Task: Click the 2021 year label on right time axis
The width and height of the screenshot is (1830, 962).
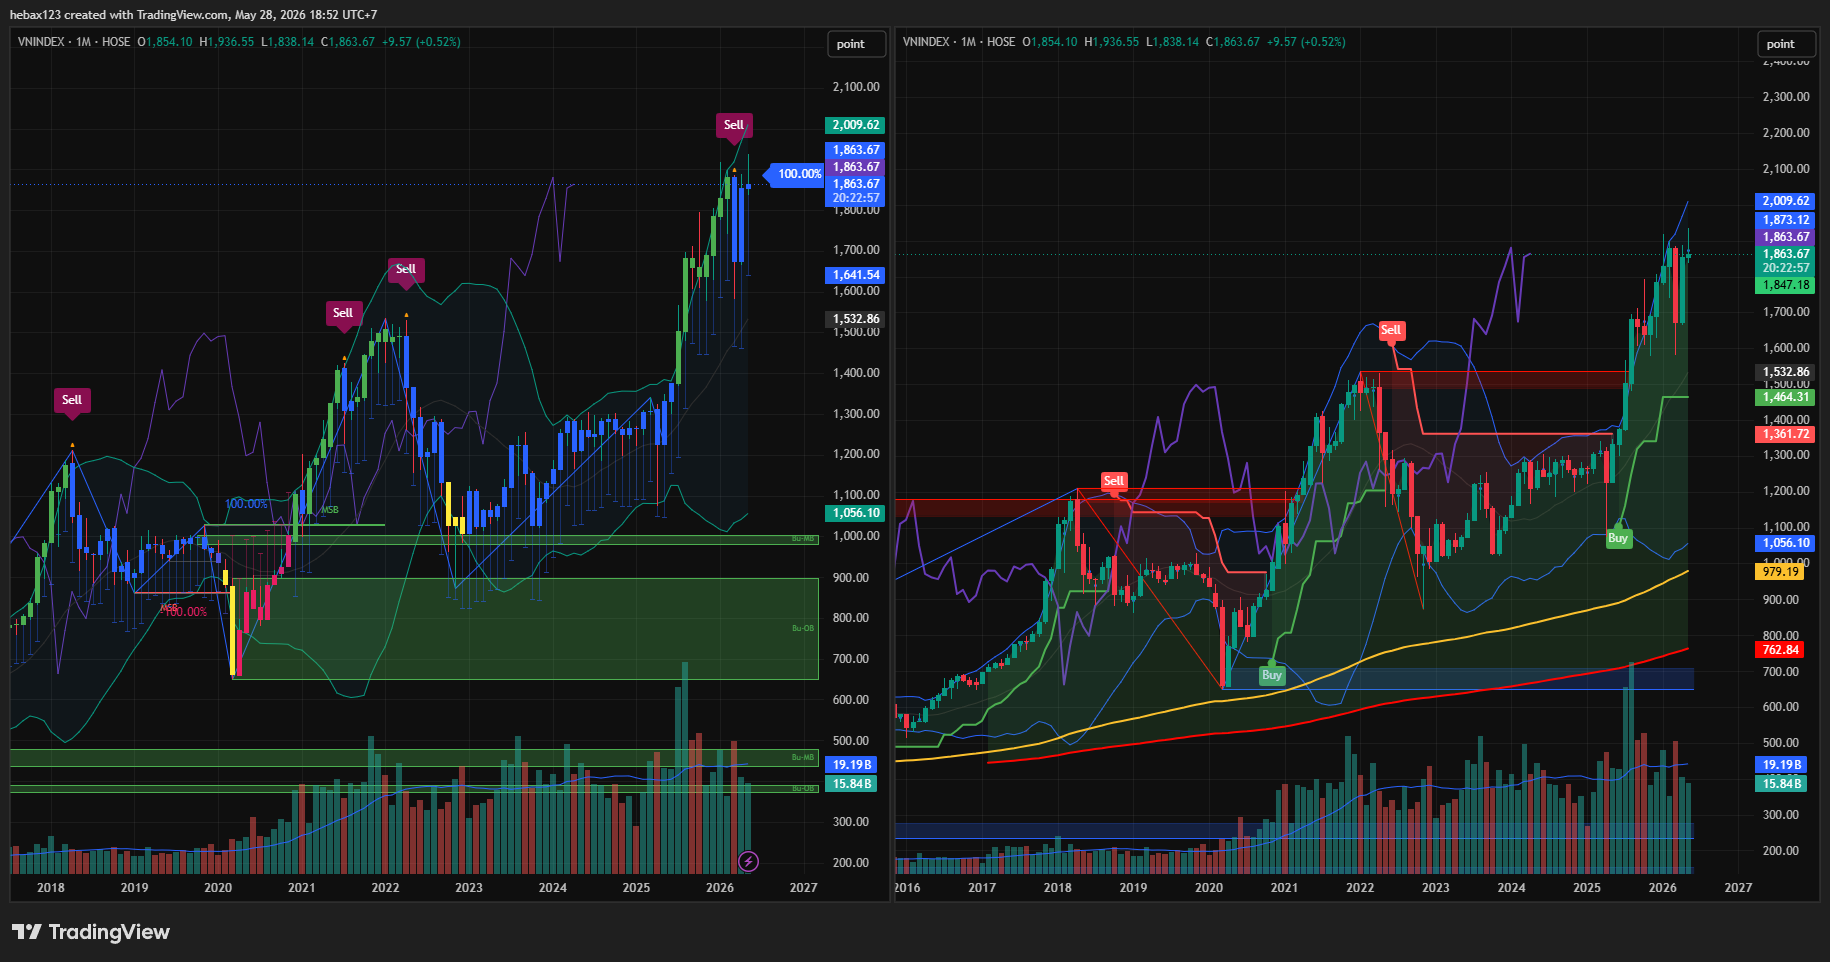Action: click(x=1284, y=888)
